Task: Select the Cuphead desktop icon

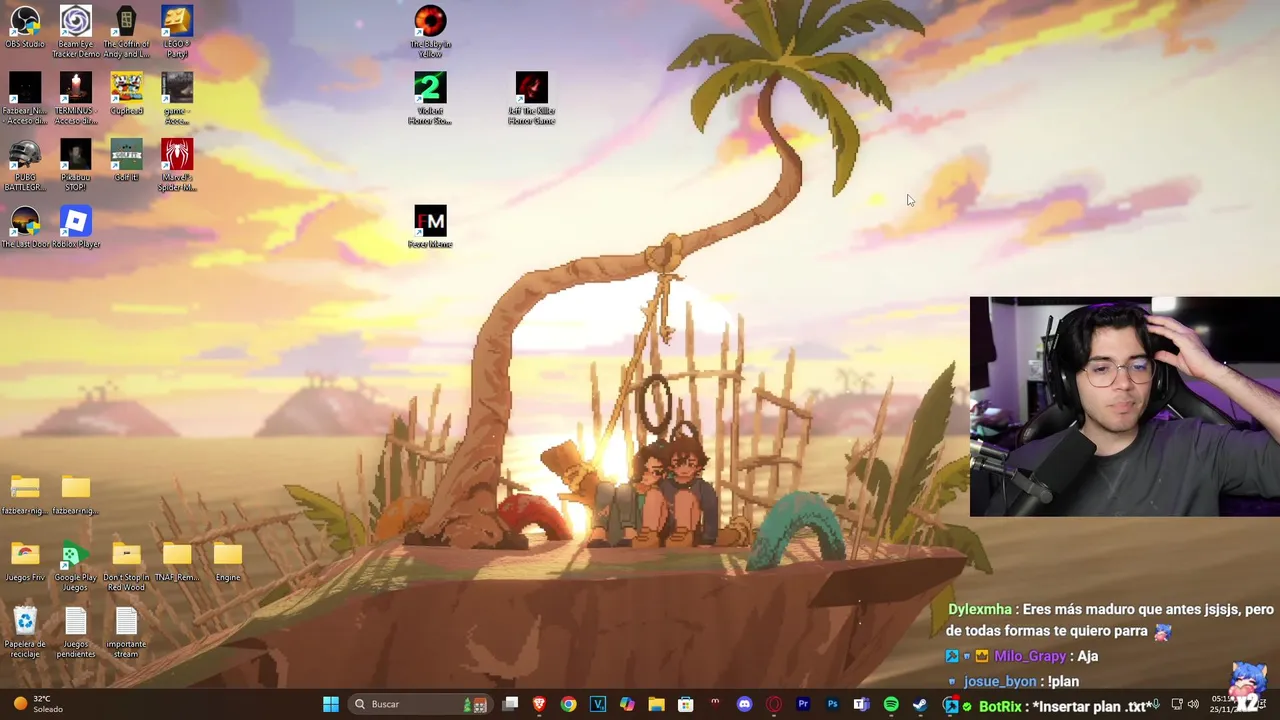Action: point(126,94)
